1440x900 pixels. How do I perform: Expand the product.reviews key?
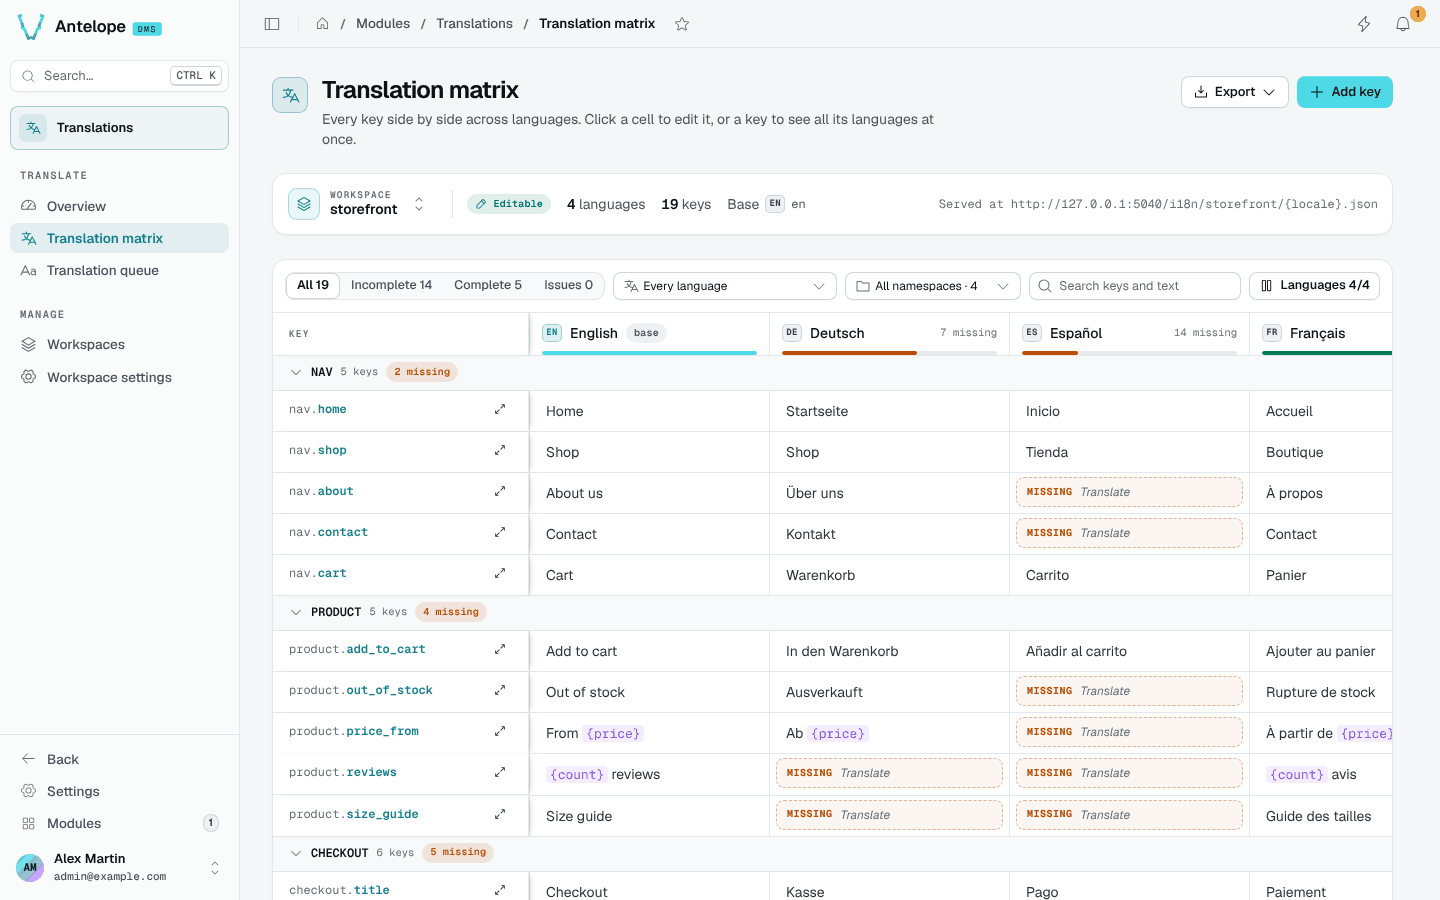(x=500, y=772)
